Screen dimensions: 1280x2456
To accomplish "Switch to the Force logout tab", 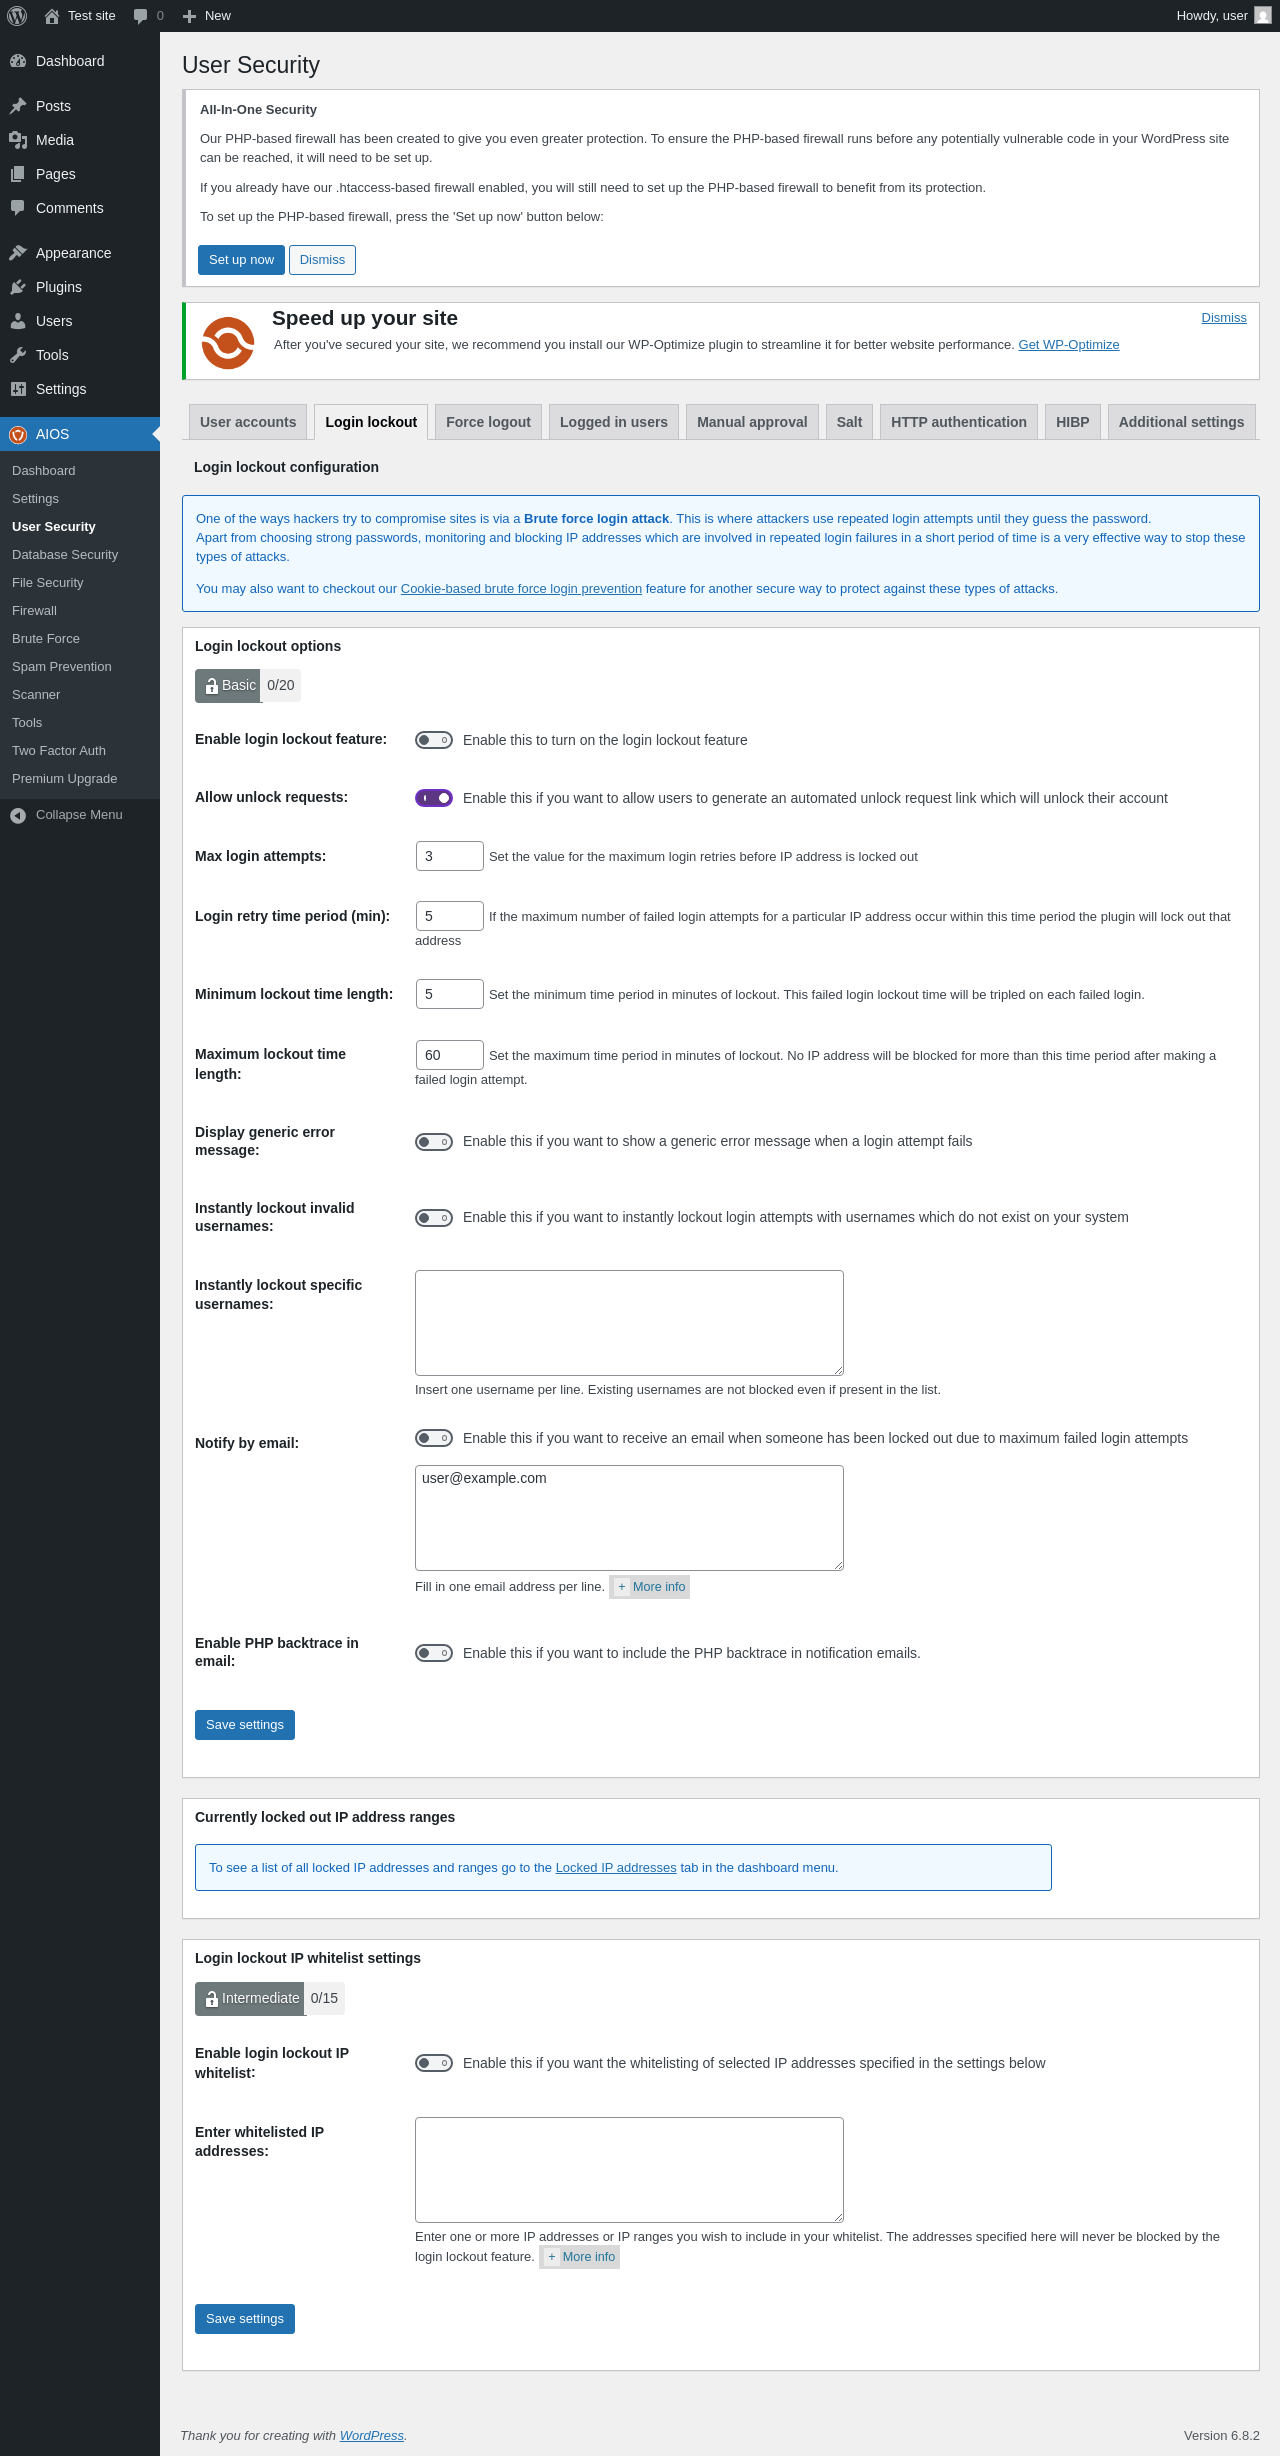I will point(488,422).
